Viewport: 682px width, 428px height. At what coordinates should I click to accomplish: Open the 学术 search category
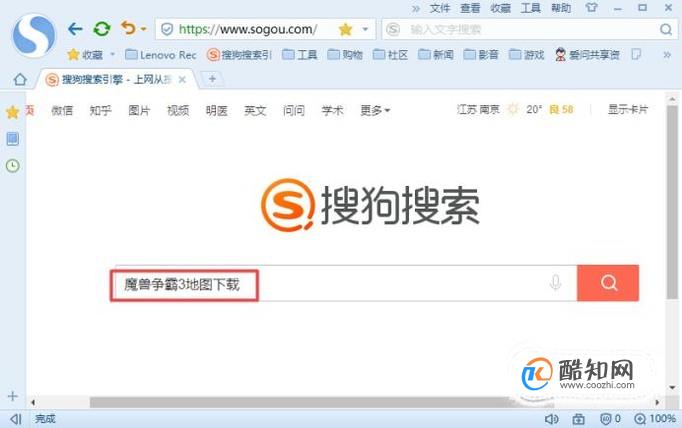tap(332, 110)
